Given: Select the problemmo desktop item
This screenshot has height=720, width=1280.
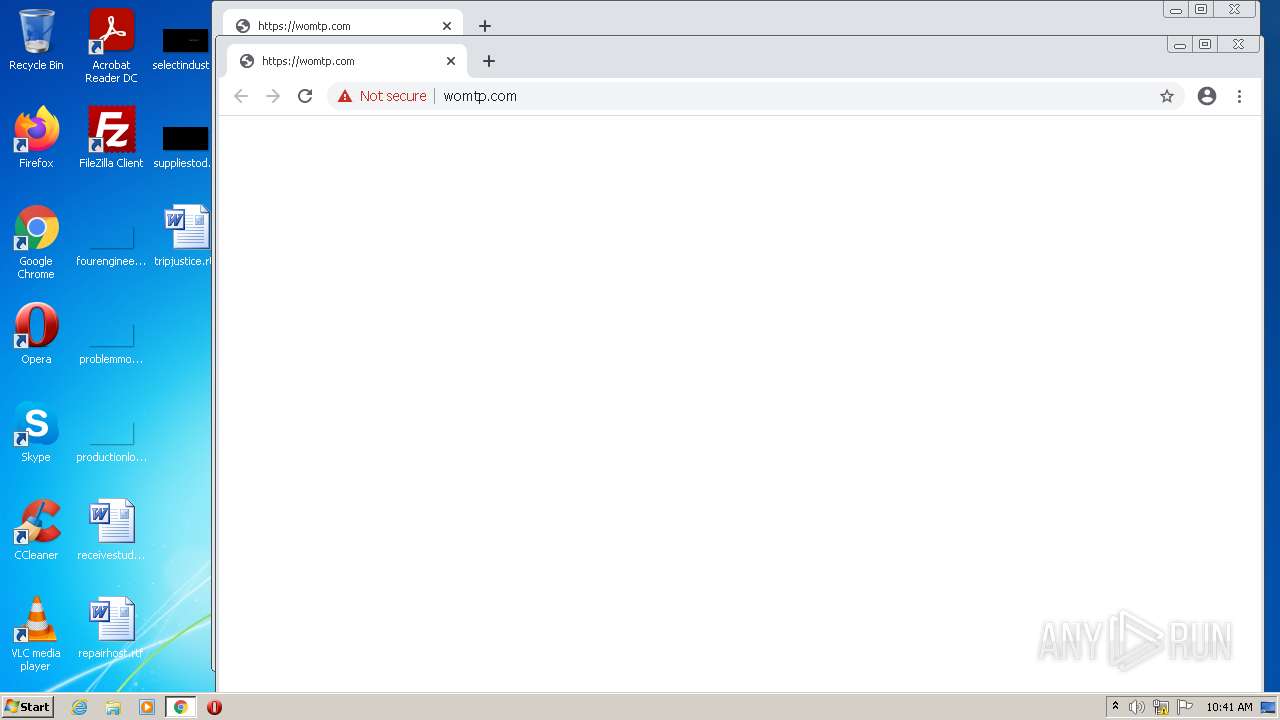Looking at the screenshot, I should [x=111, y=344].
